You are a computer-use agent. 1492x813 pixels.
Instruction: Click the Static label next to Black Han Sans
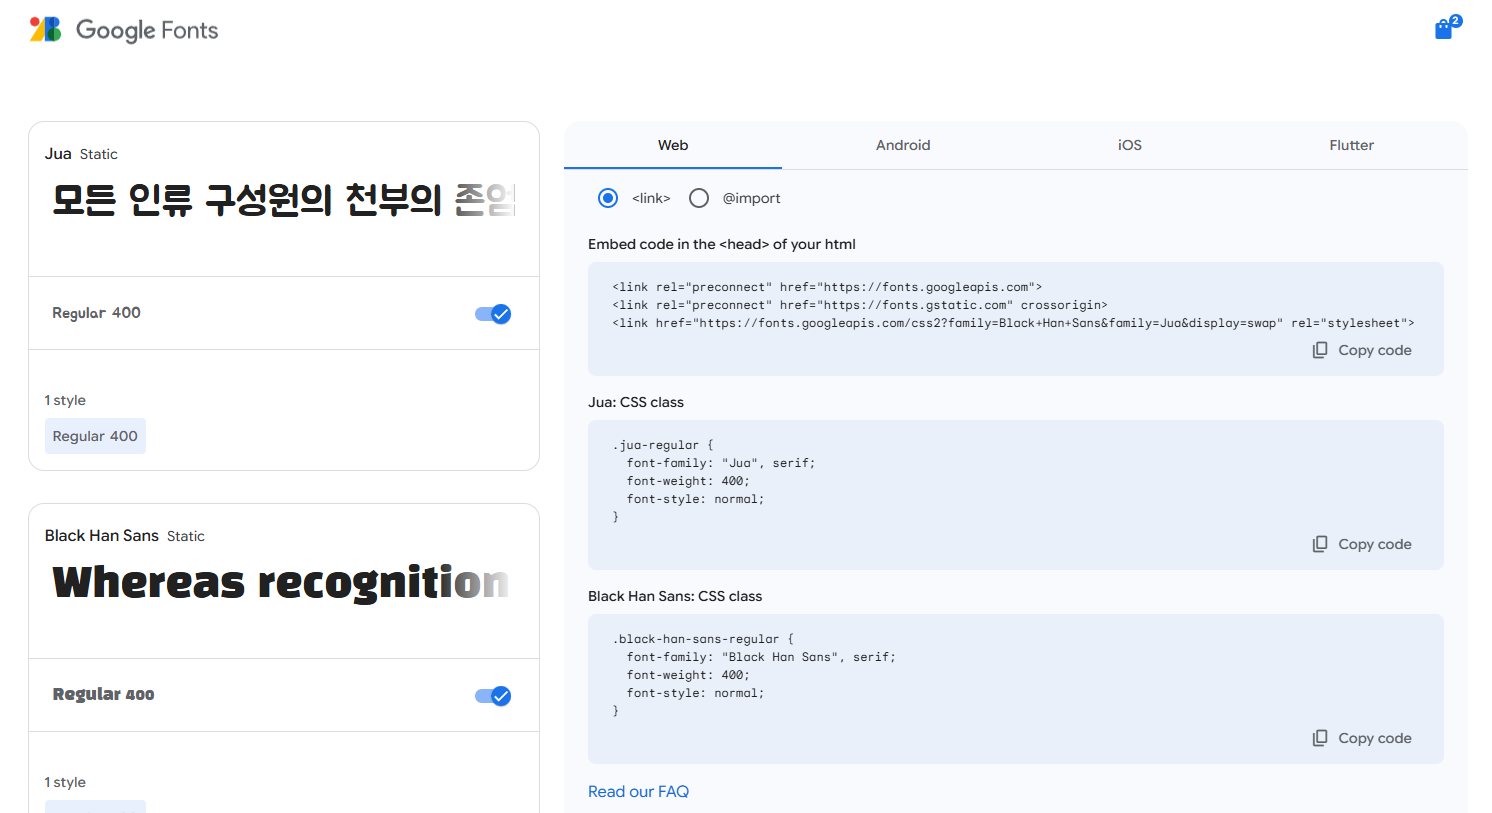tap(186, 536)
